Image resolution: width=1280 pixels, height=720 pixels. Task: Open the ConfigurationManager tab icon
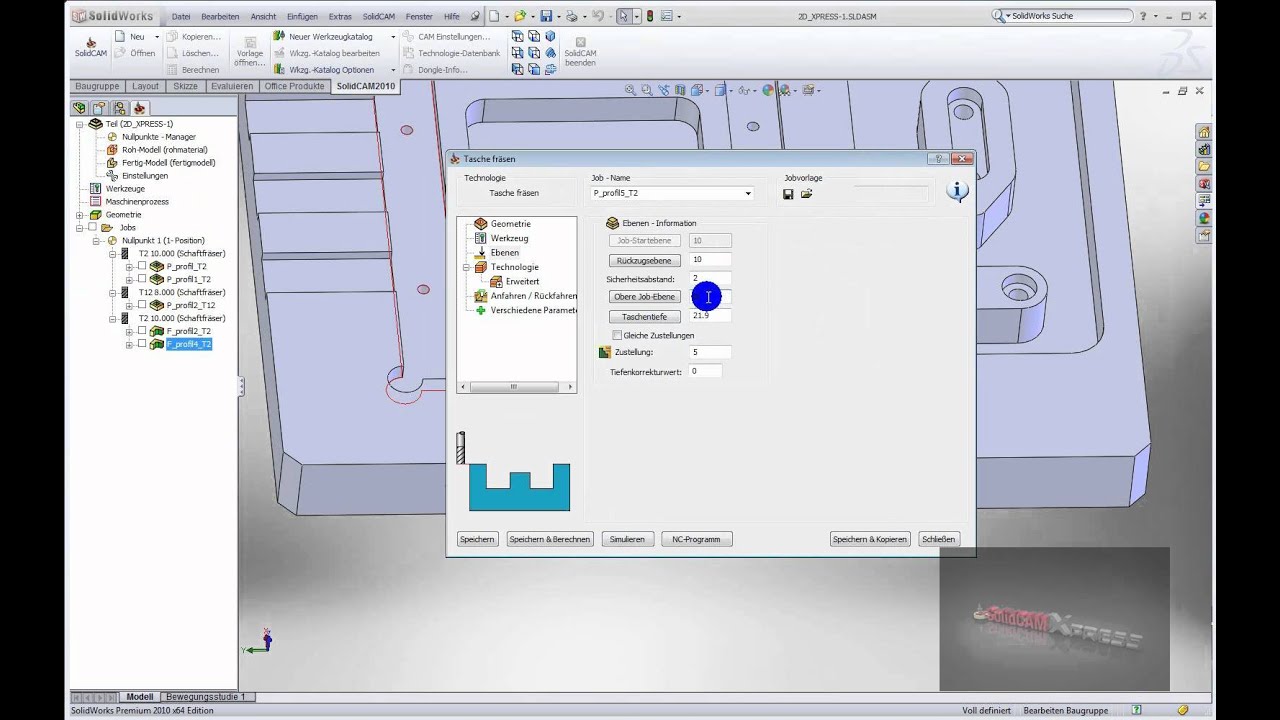[x=119, y=108]
